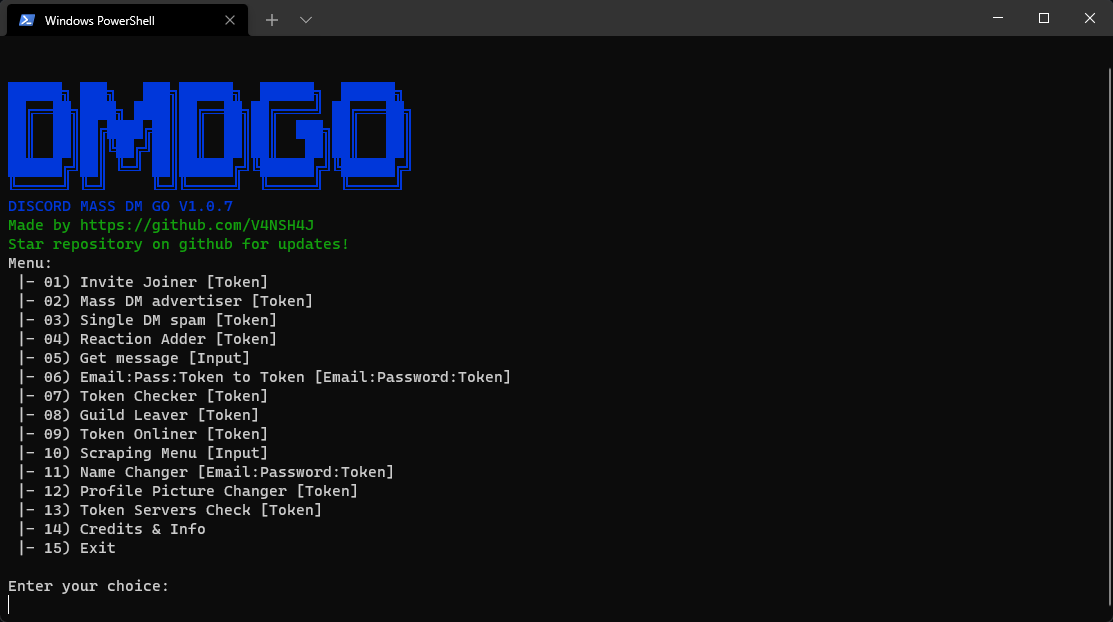Click '05) Get message [Input]' line

click(x=134, y=358)
